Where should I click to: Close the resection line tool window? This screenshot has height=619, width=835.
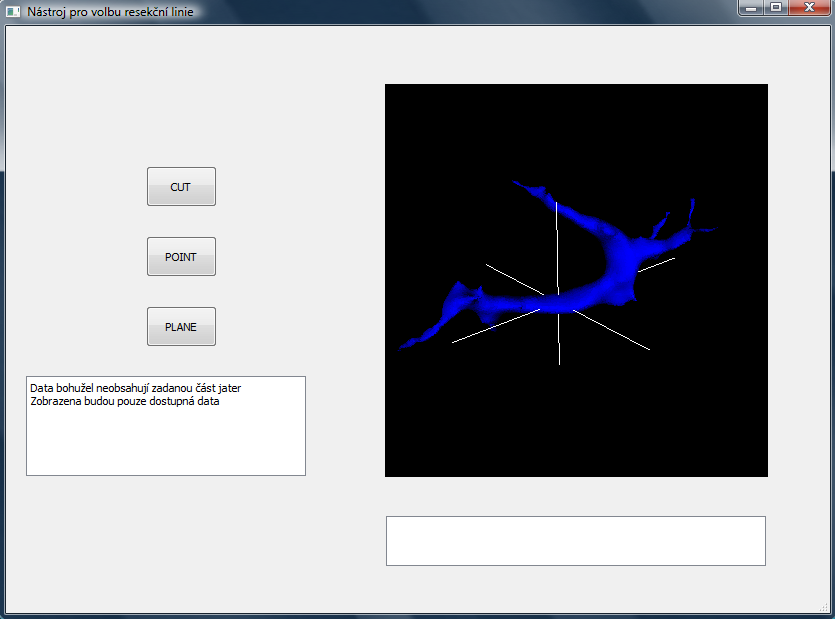[x=809, y=7]
